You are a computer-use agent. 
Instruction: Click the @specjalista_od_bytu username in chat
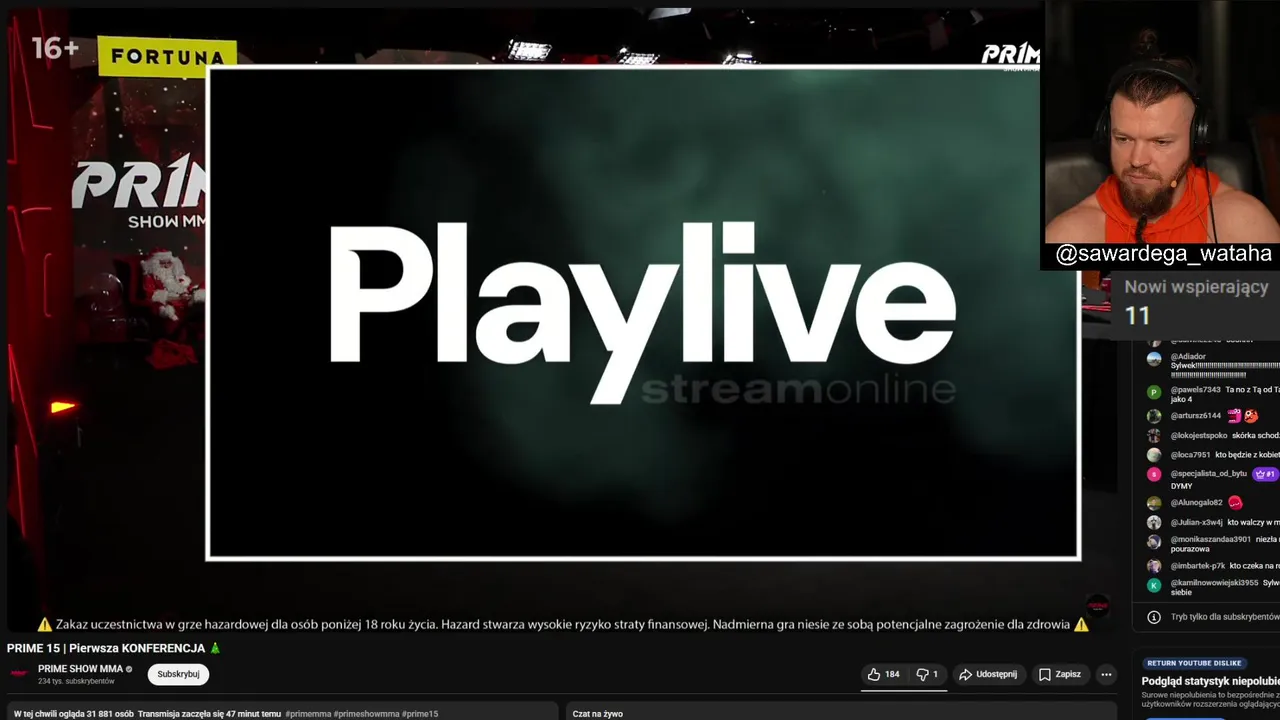[1209, 474]
